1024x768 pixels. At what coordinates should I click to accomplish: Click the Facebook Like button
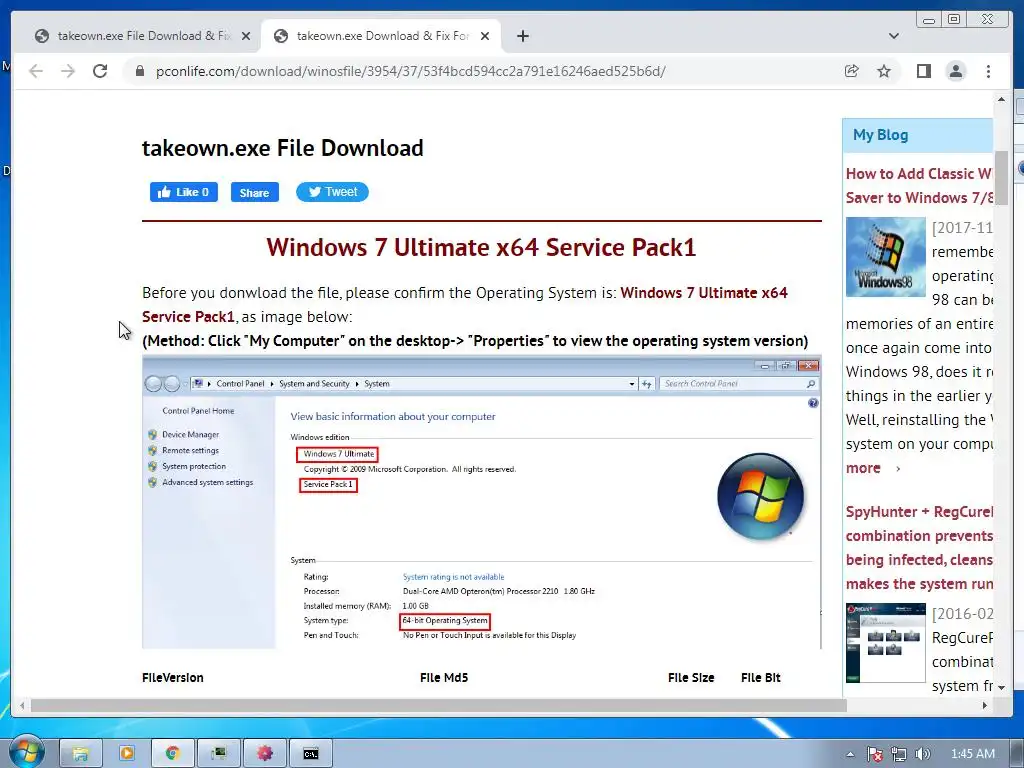[x=184, y=192]
